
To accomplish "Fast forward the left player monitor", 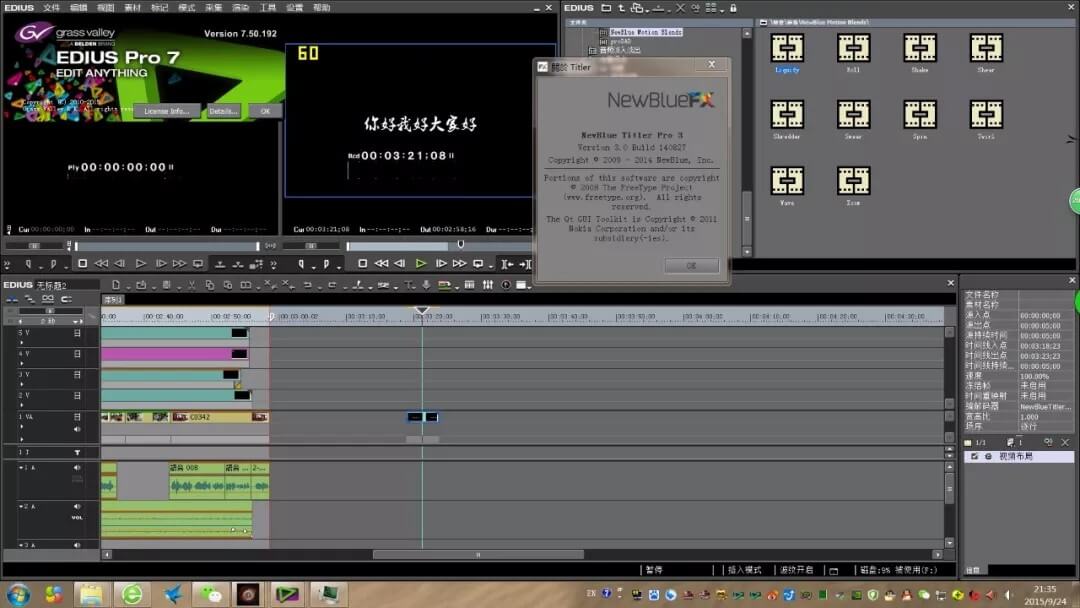I will click(180, 264).
